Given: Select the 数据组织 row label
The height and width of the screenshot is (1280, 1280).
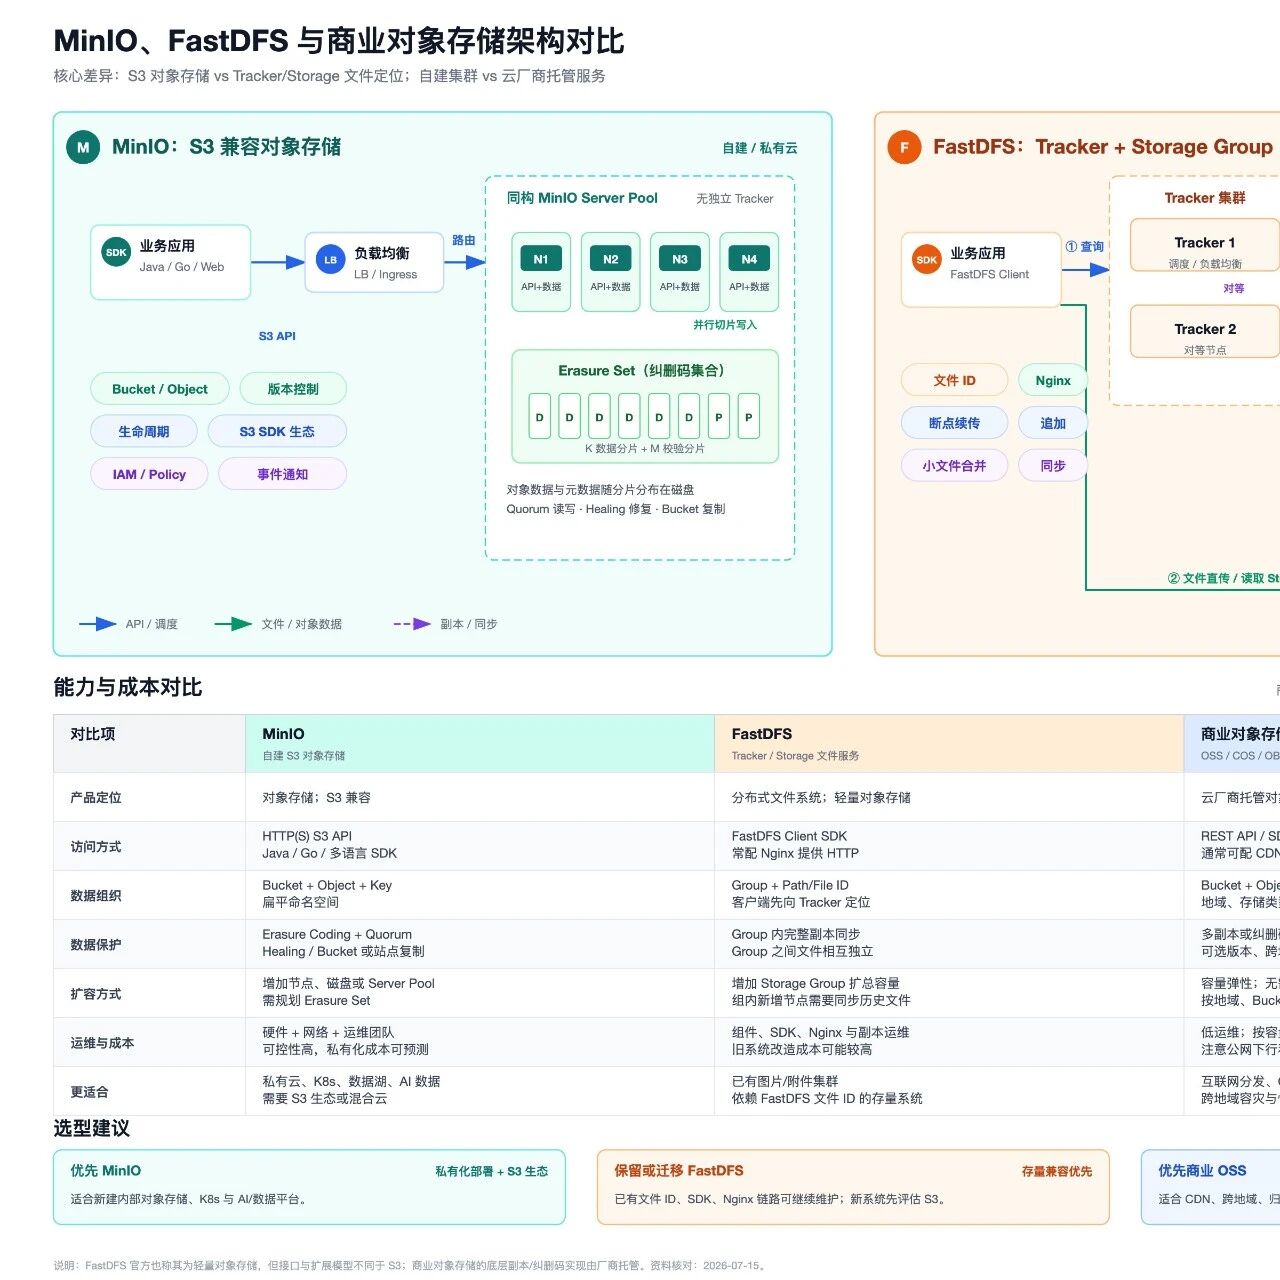Looking at the screenshot, I should click(x=96, y=895).
